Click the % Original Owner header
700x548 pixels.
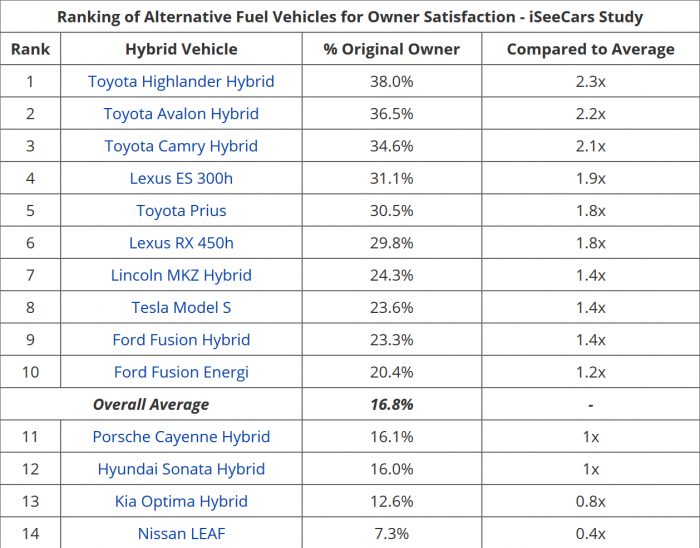(x=391, y=49)
